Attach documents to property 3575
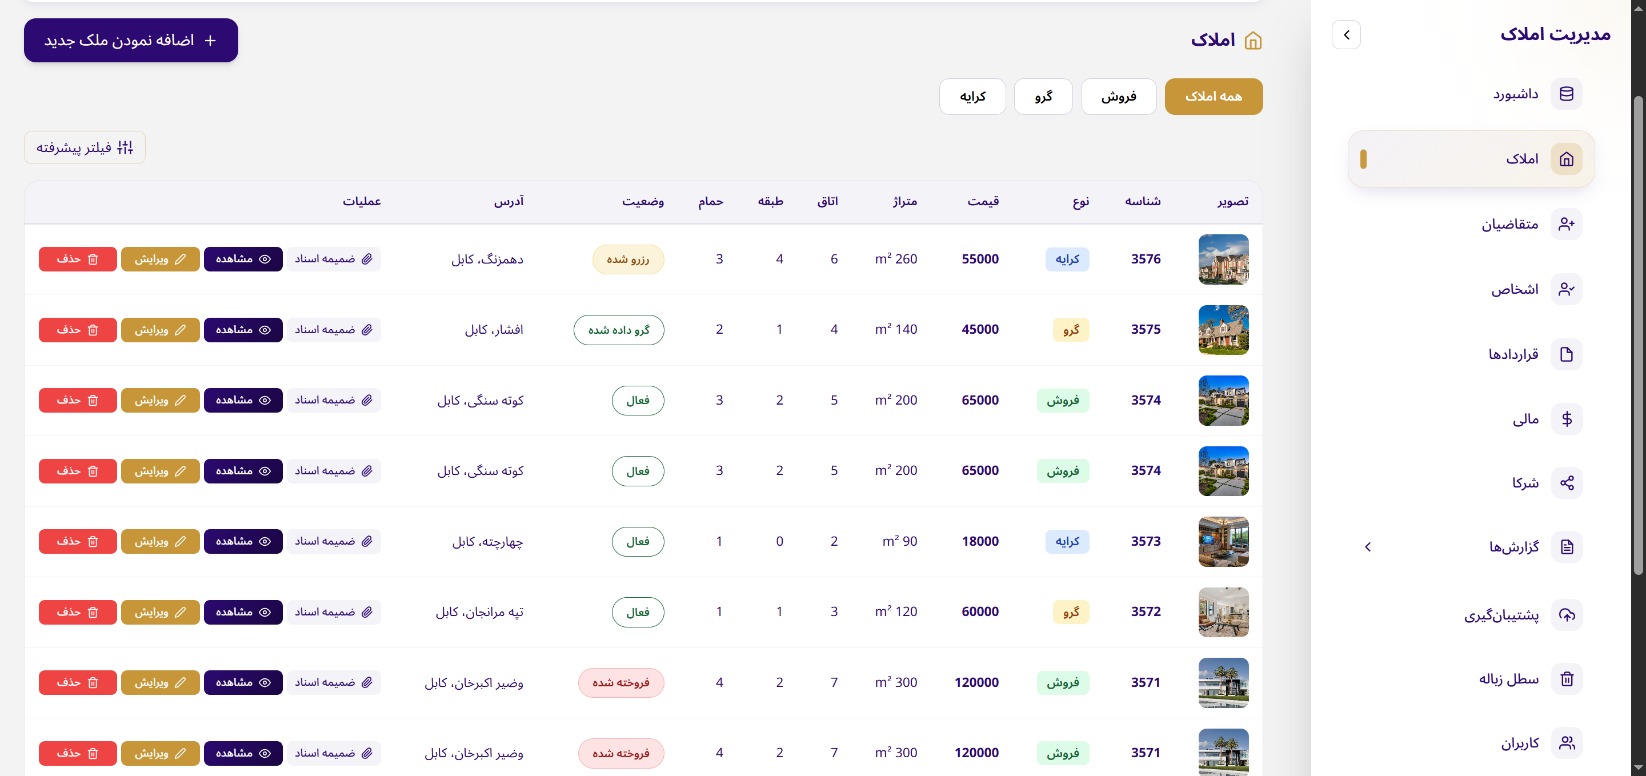 click(334, 330)
